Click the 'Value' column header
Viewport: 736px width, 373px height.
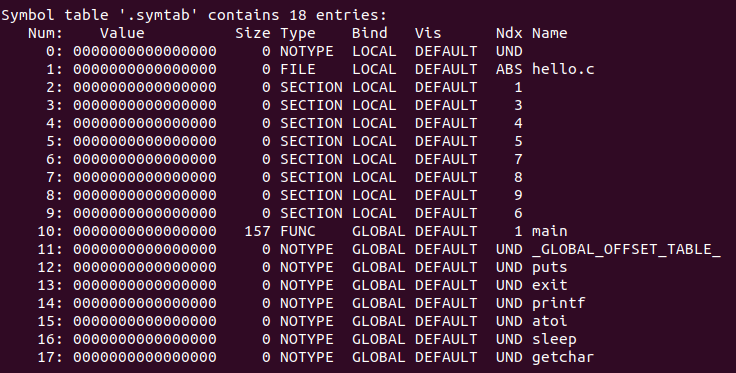122,33
